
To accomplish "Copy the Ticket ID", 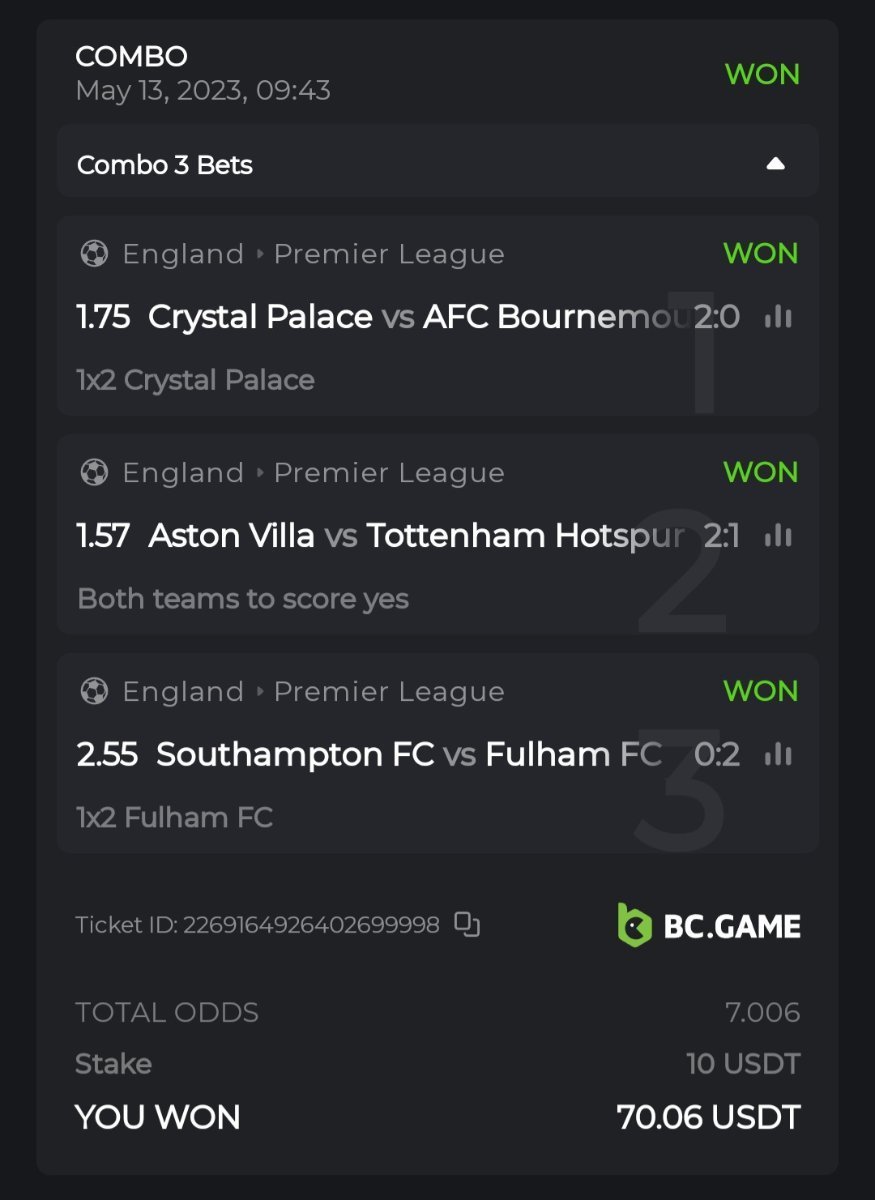I will coord(467,924).
